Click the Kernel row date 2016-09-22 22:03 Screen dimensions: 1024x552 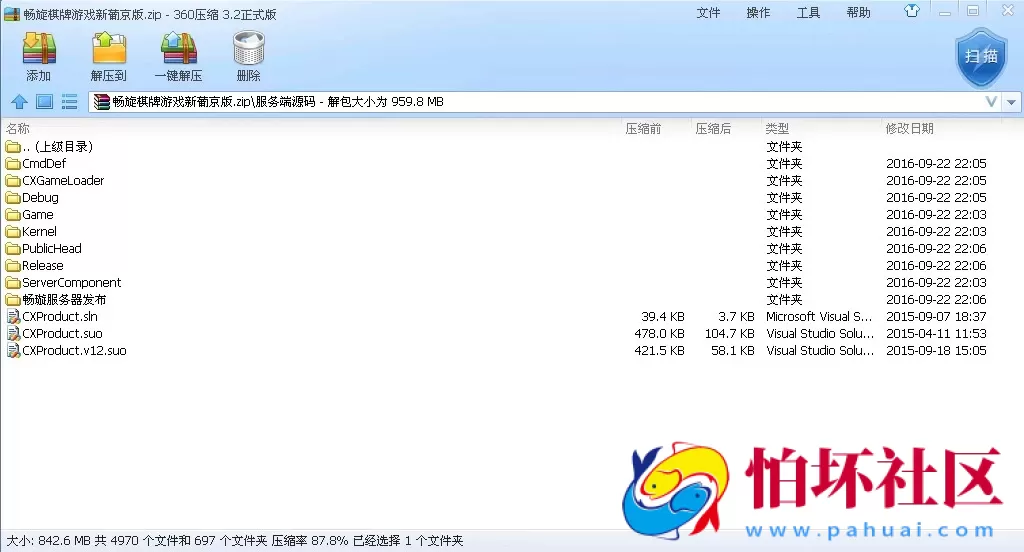coord(936,231)
